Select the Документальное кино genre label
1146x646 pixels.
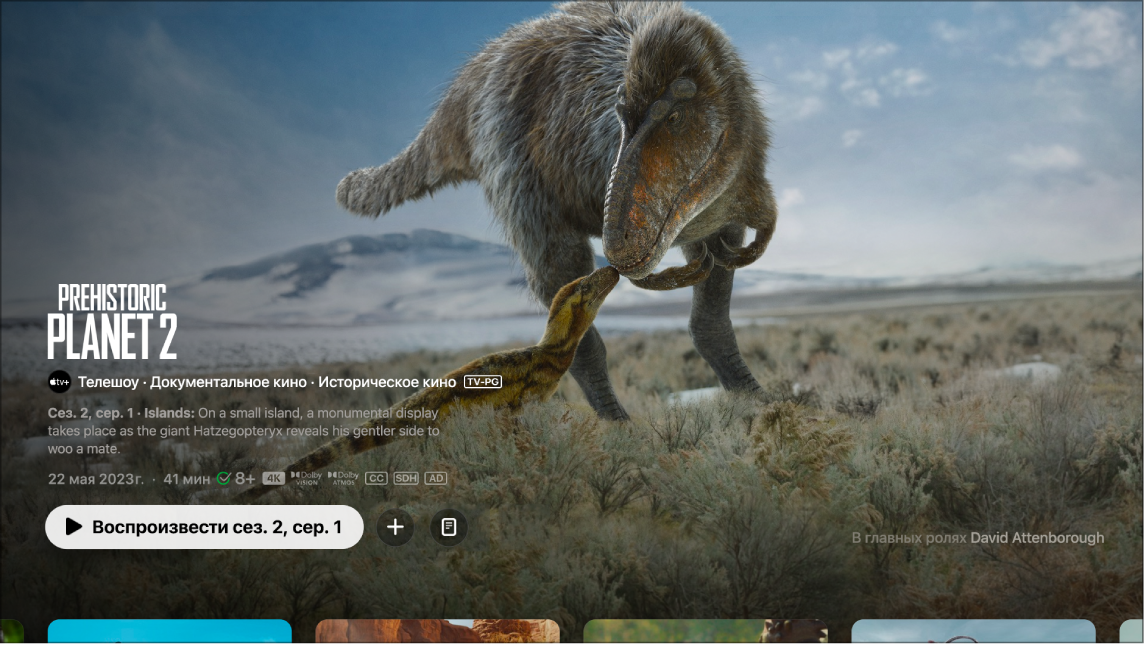[x=228, y=381]
